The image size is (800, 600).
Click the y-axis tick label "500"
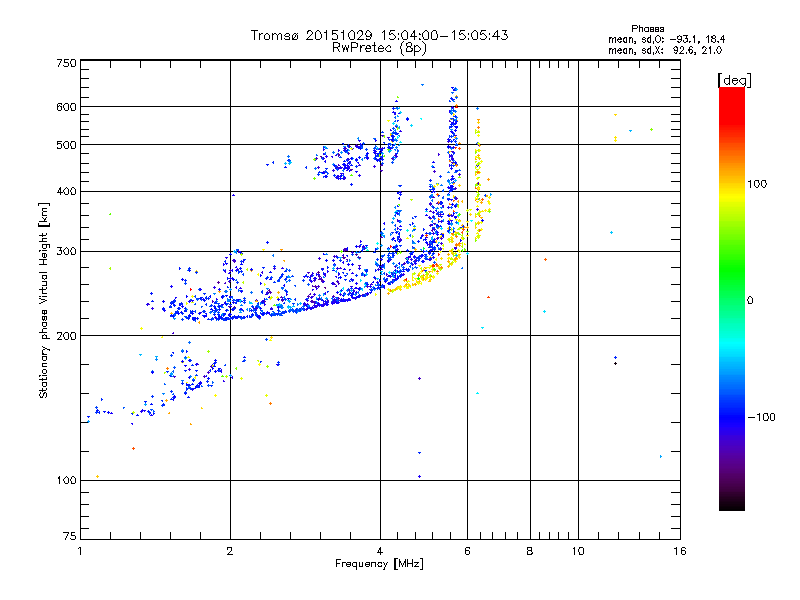click(x=66, y=145)
